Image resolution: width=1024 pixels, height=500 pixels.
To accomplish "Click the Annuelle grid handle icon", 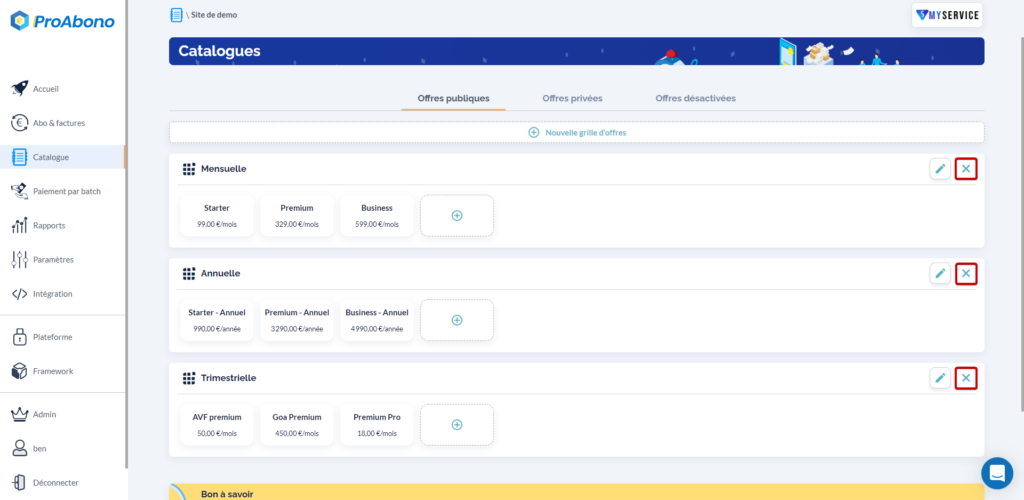I will pos(189,273).
